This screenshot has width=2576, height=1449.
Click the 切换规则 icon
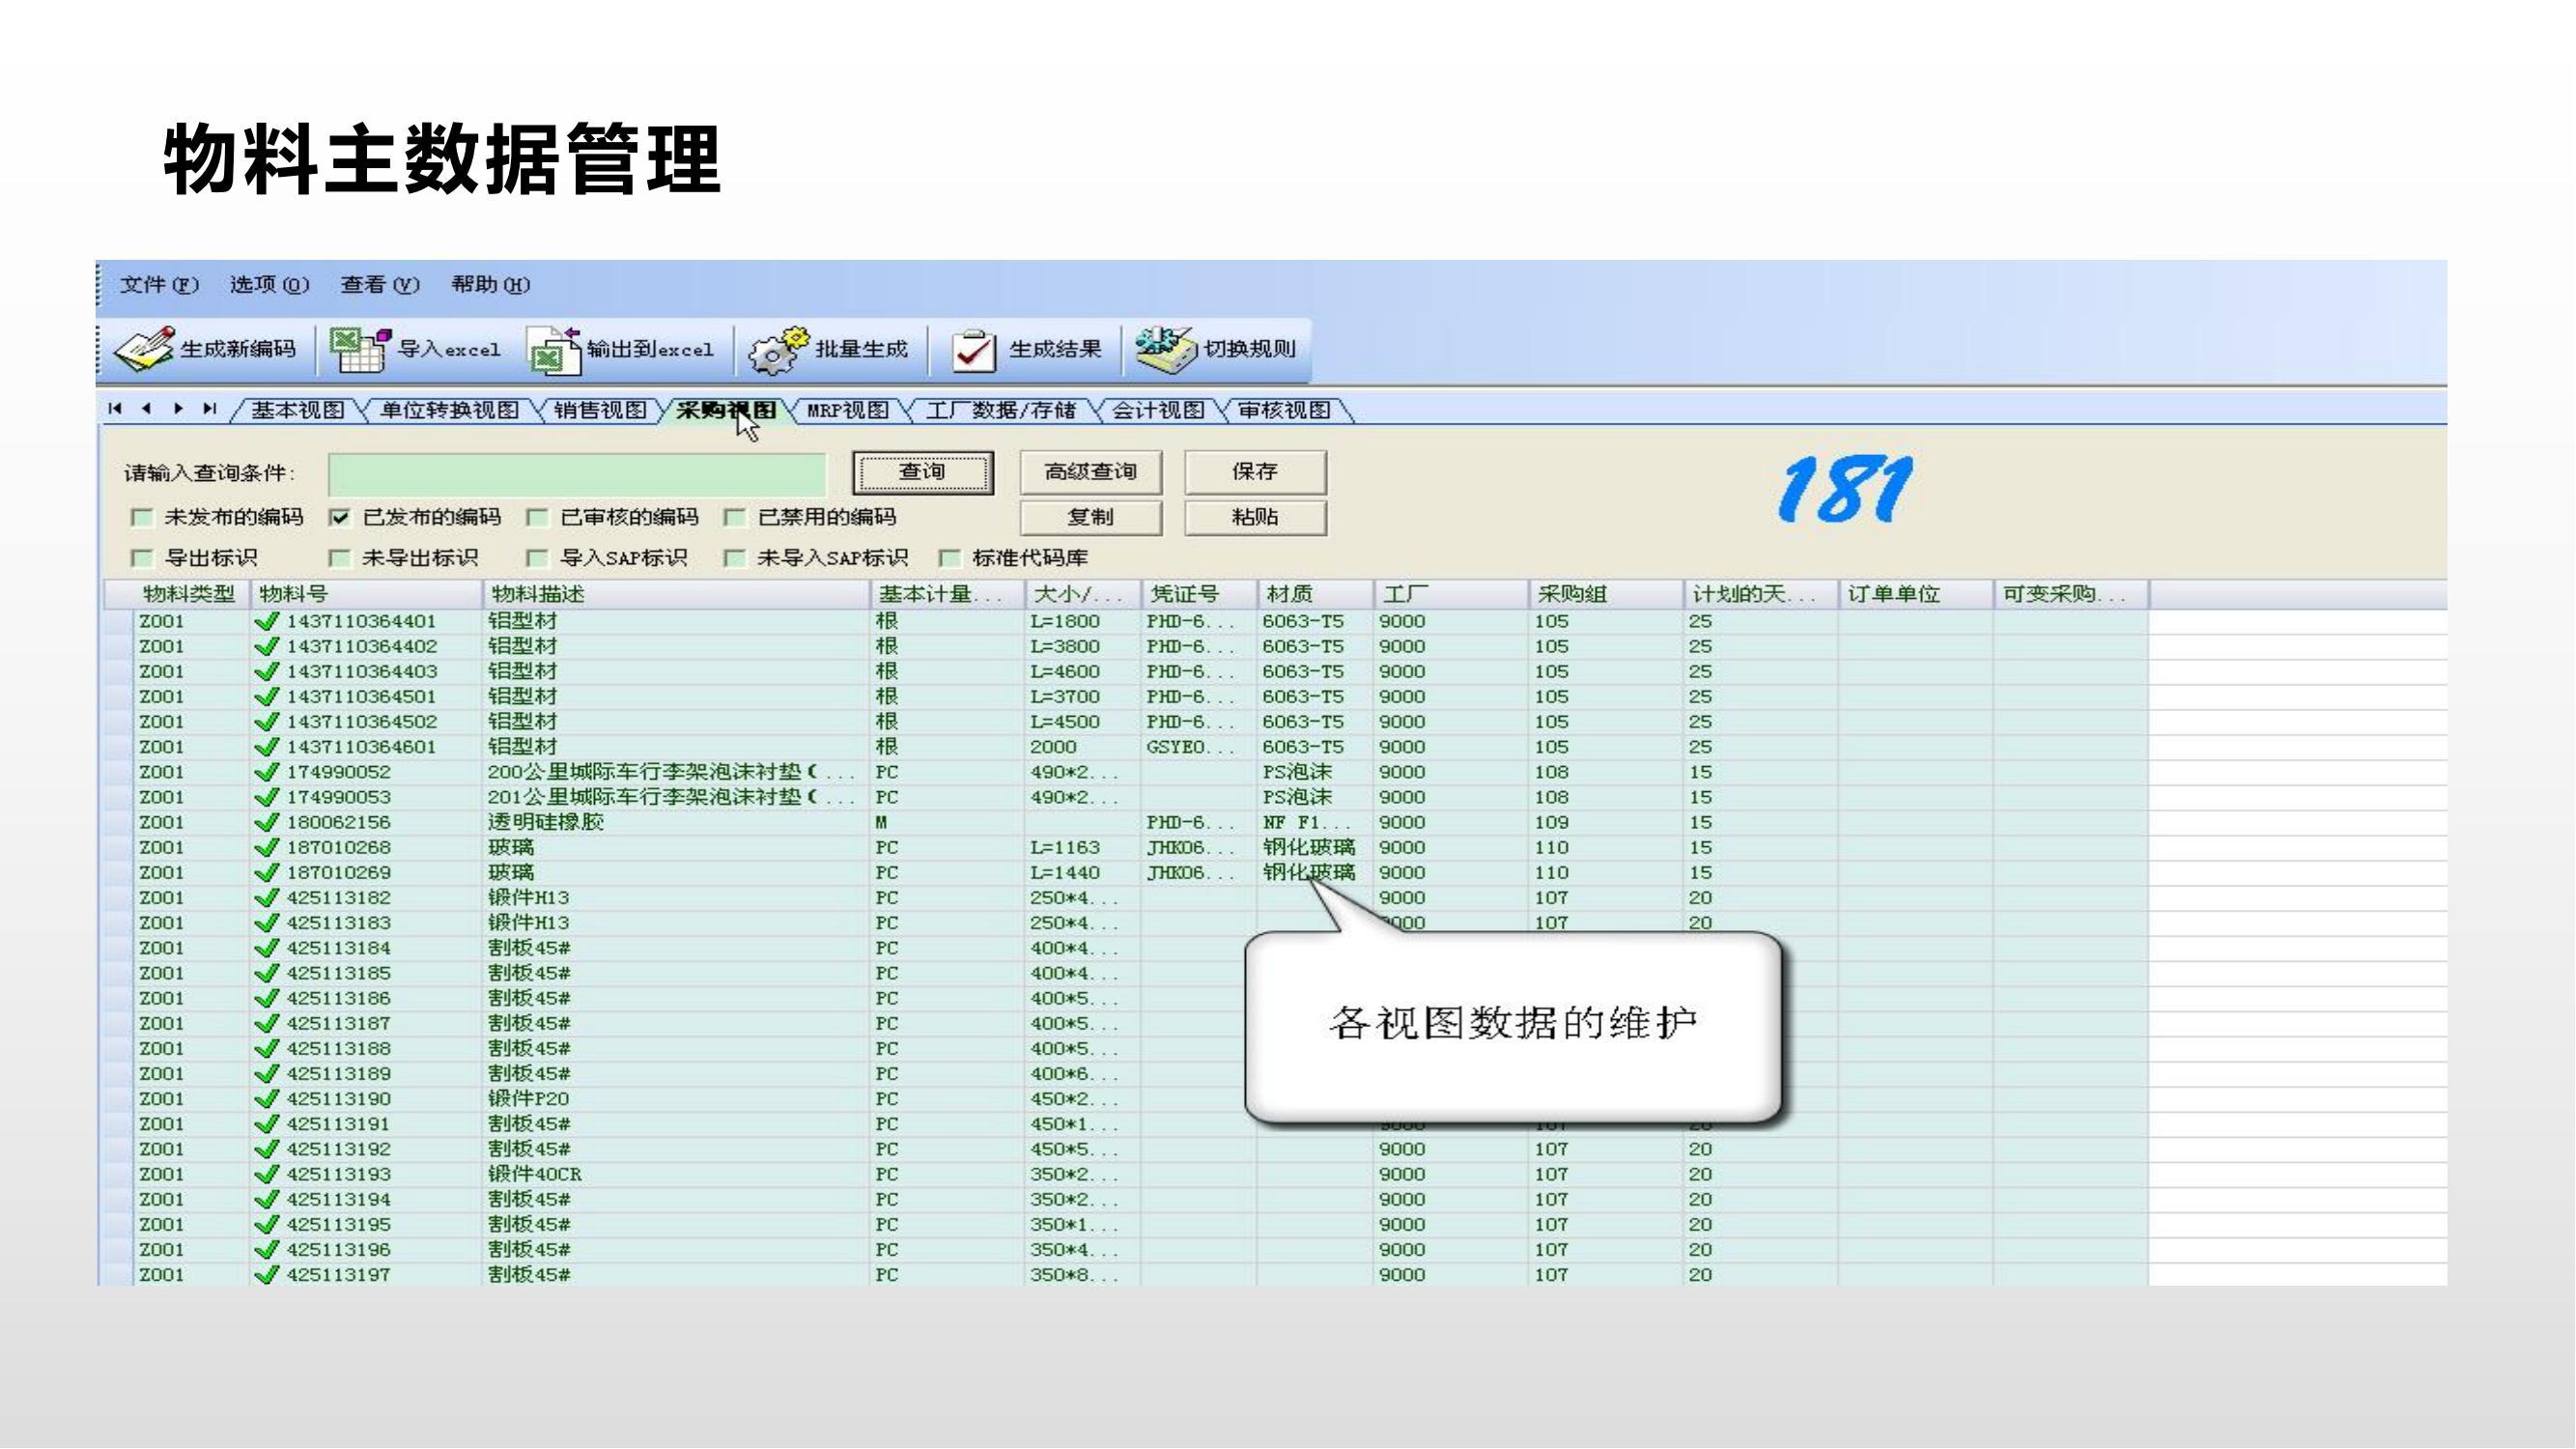1166,350
